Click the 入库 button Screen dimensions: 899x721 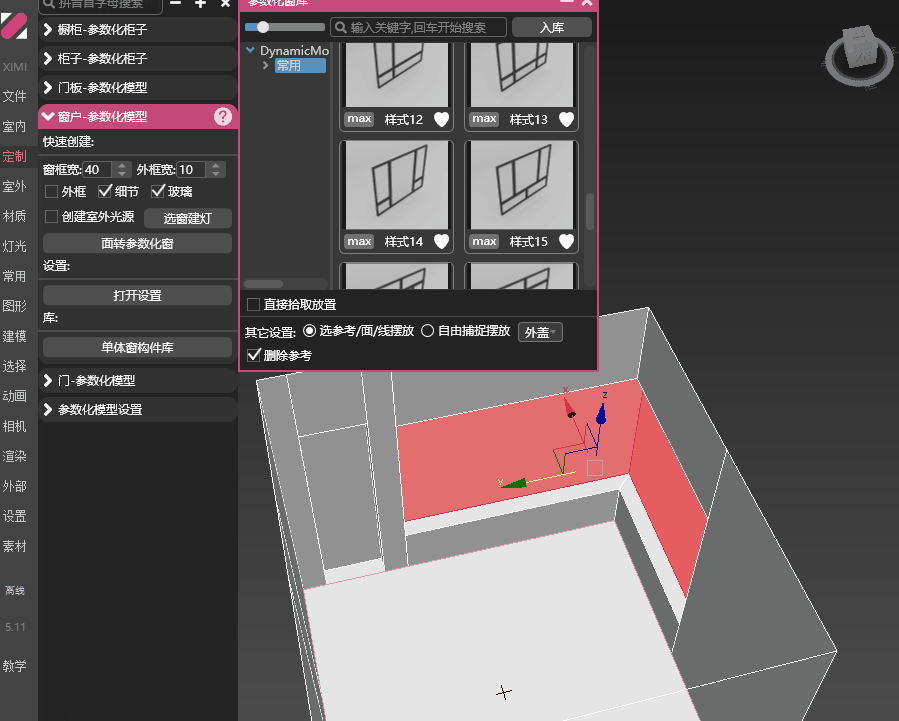(x=552, y=28)
